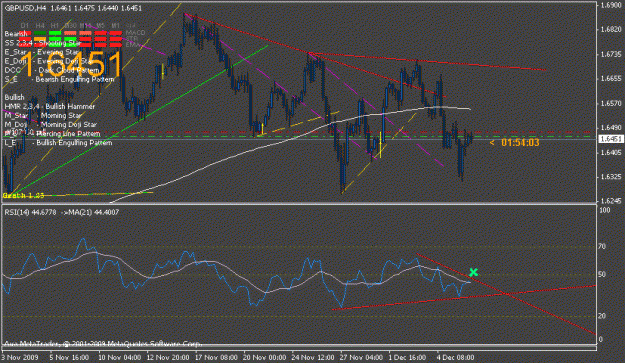Select the MACD indicator row label
625x363 pixels.
[136, 33]
